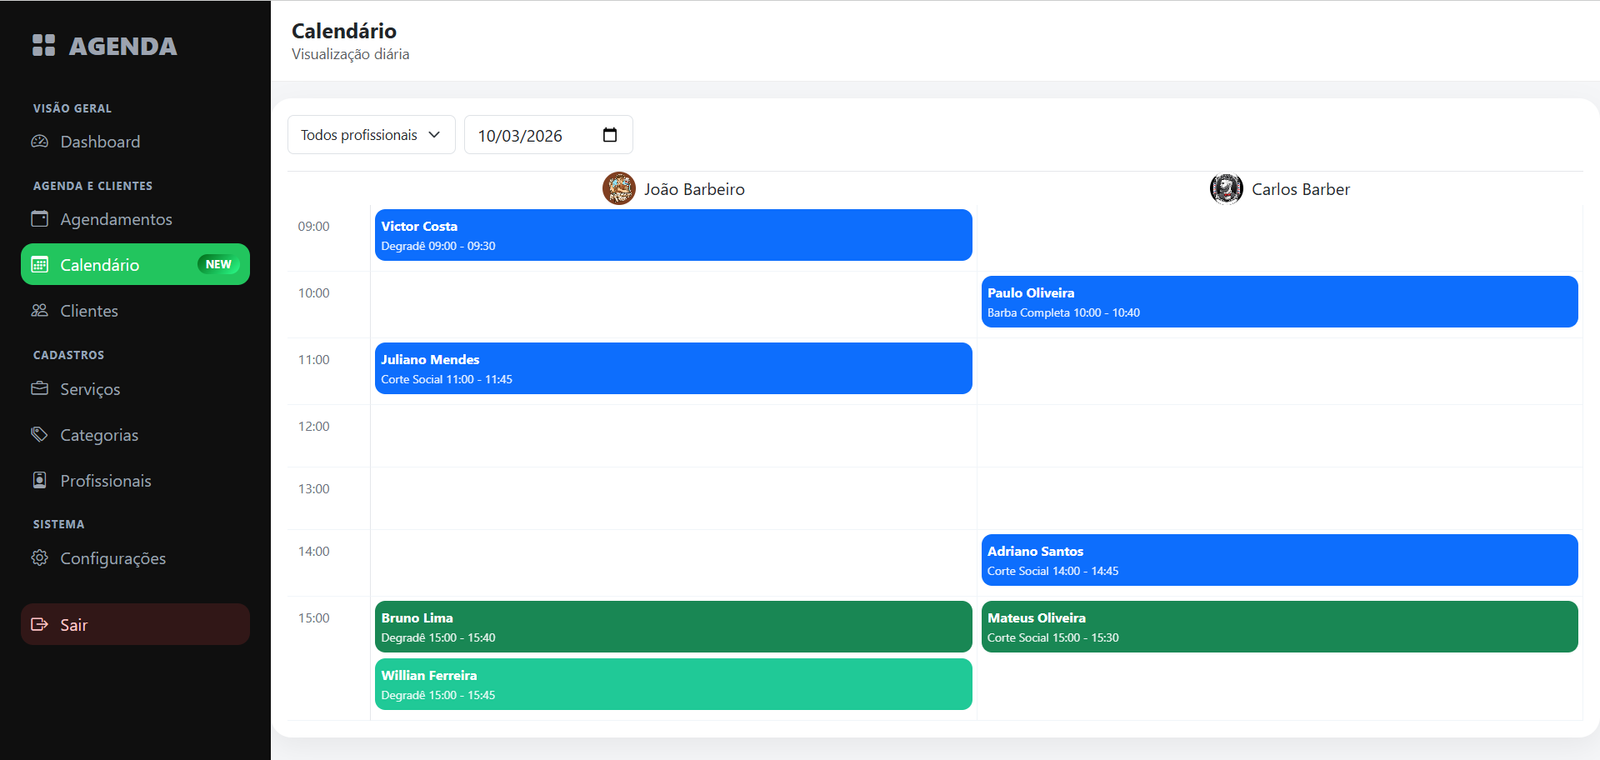Click the AGENDA grid logo icon
Image resolution: width=1600 pixels, height=760 pixels.
(43, 45)
